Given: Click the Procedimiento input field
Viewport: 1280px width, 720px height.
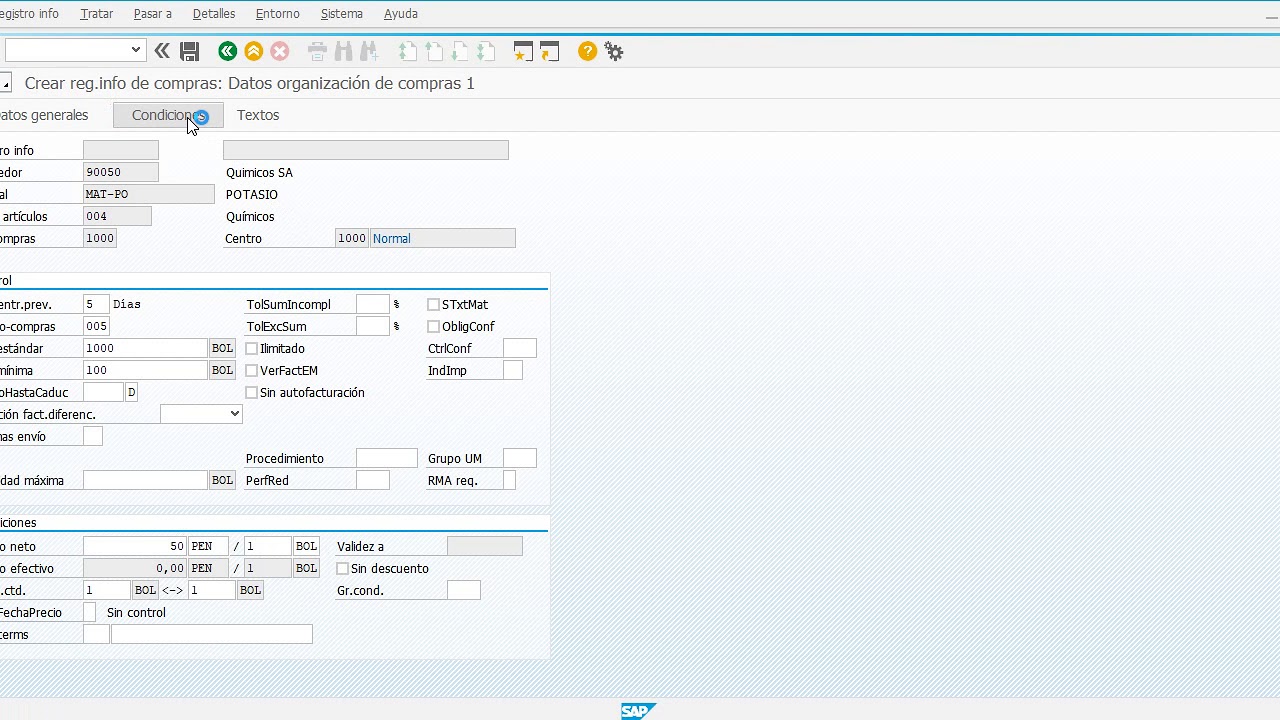Looking at the screenshot, I should click(386, 458).
